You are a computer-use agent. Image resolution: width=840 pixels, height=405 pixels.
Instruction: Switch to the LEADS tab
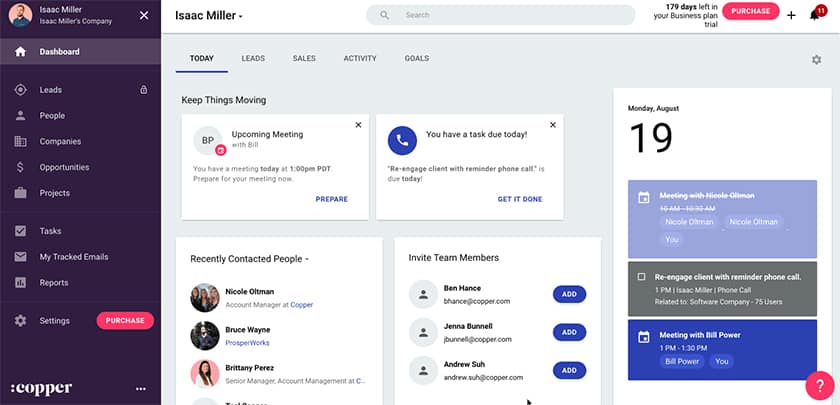253,58
